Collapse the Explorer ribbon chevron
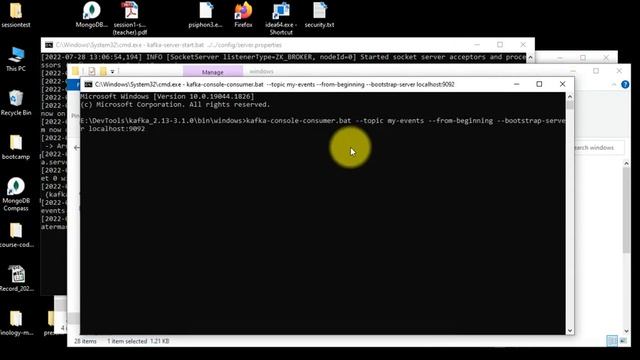The width and height of the screenshot is (640, 360). (614, 84)
